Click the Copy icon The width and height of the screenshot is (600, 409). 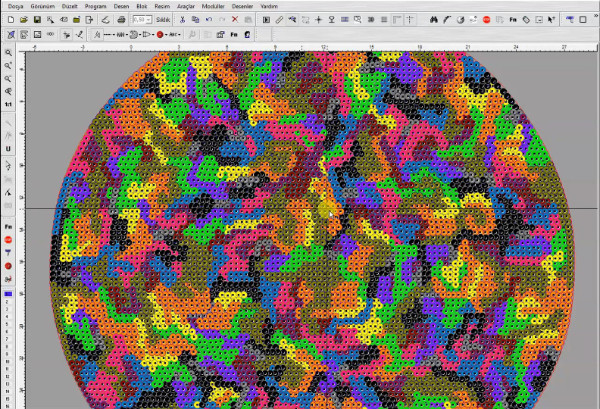pos(196,20)
